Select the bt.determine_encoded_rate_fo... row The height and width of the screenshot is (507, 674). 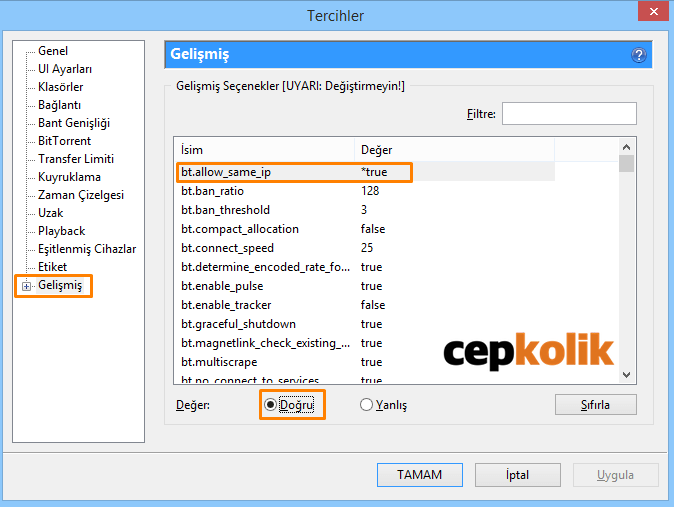coord(365,267)
